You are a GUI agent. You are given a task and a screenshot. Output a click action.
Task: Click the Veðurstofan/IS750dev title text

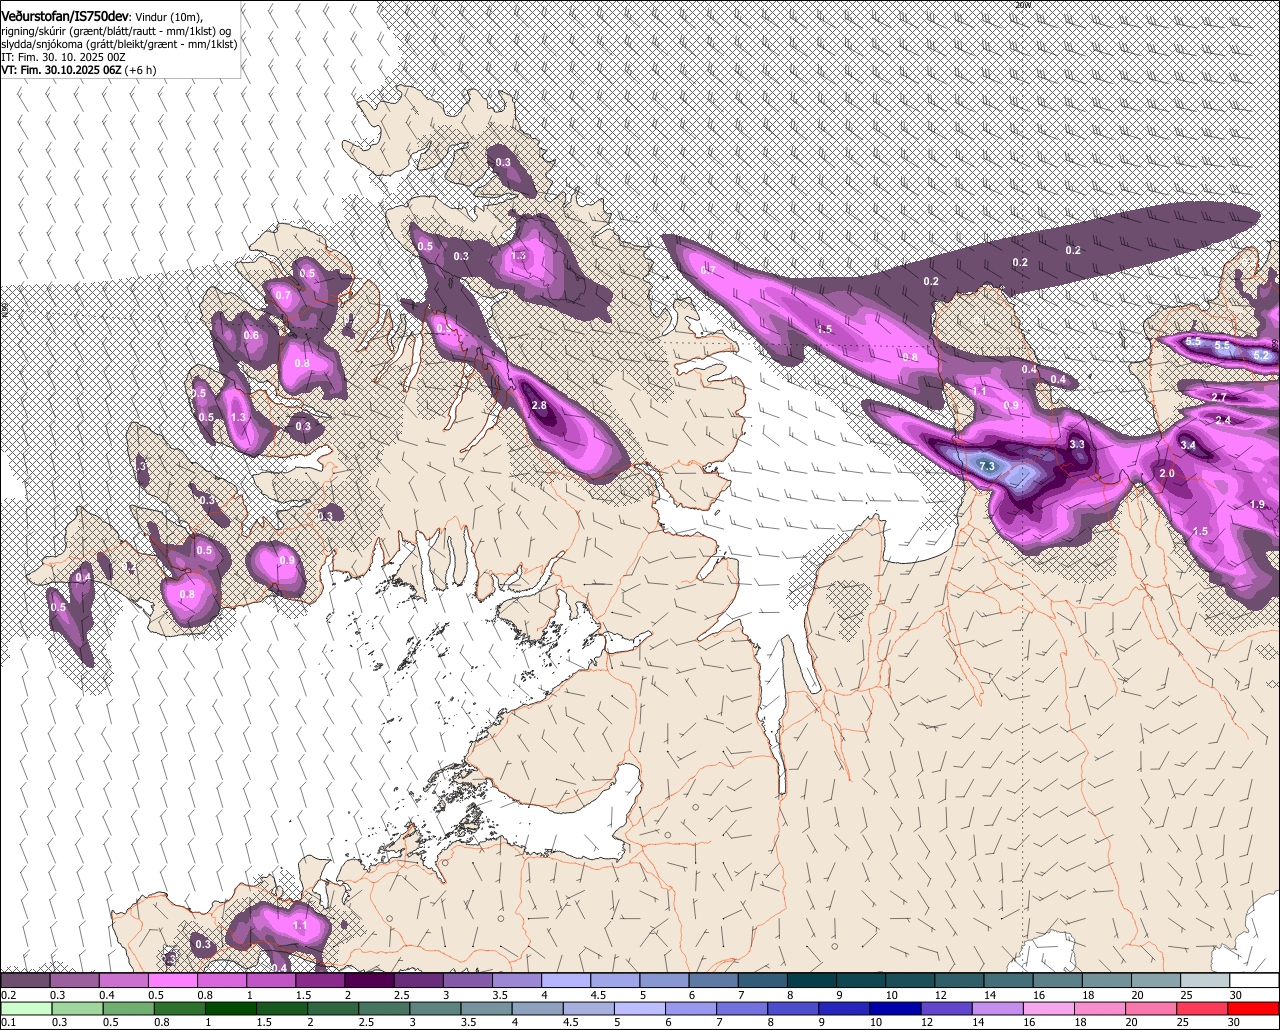tap(64, 15)
